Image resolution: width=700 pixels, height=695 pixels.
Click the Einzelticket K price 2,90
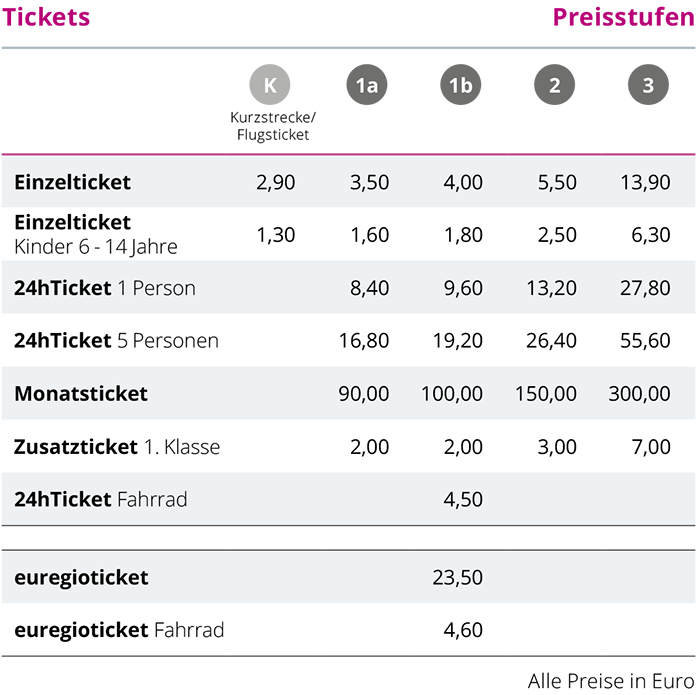click(277, 182)
